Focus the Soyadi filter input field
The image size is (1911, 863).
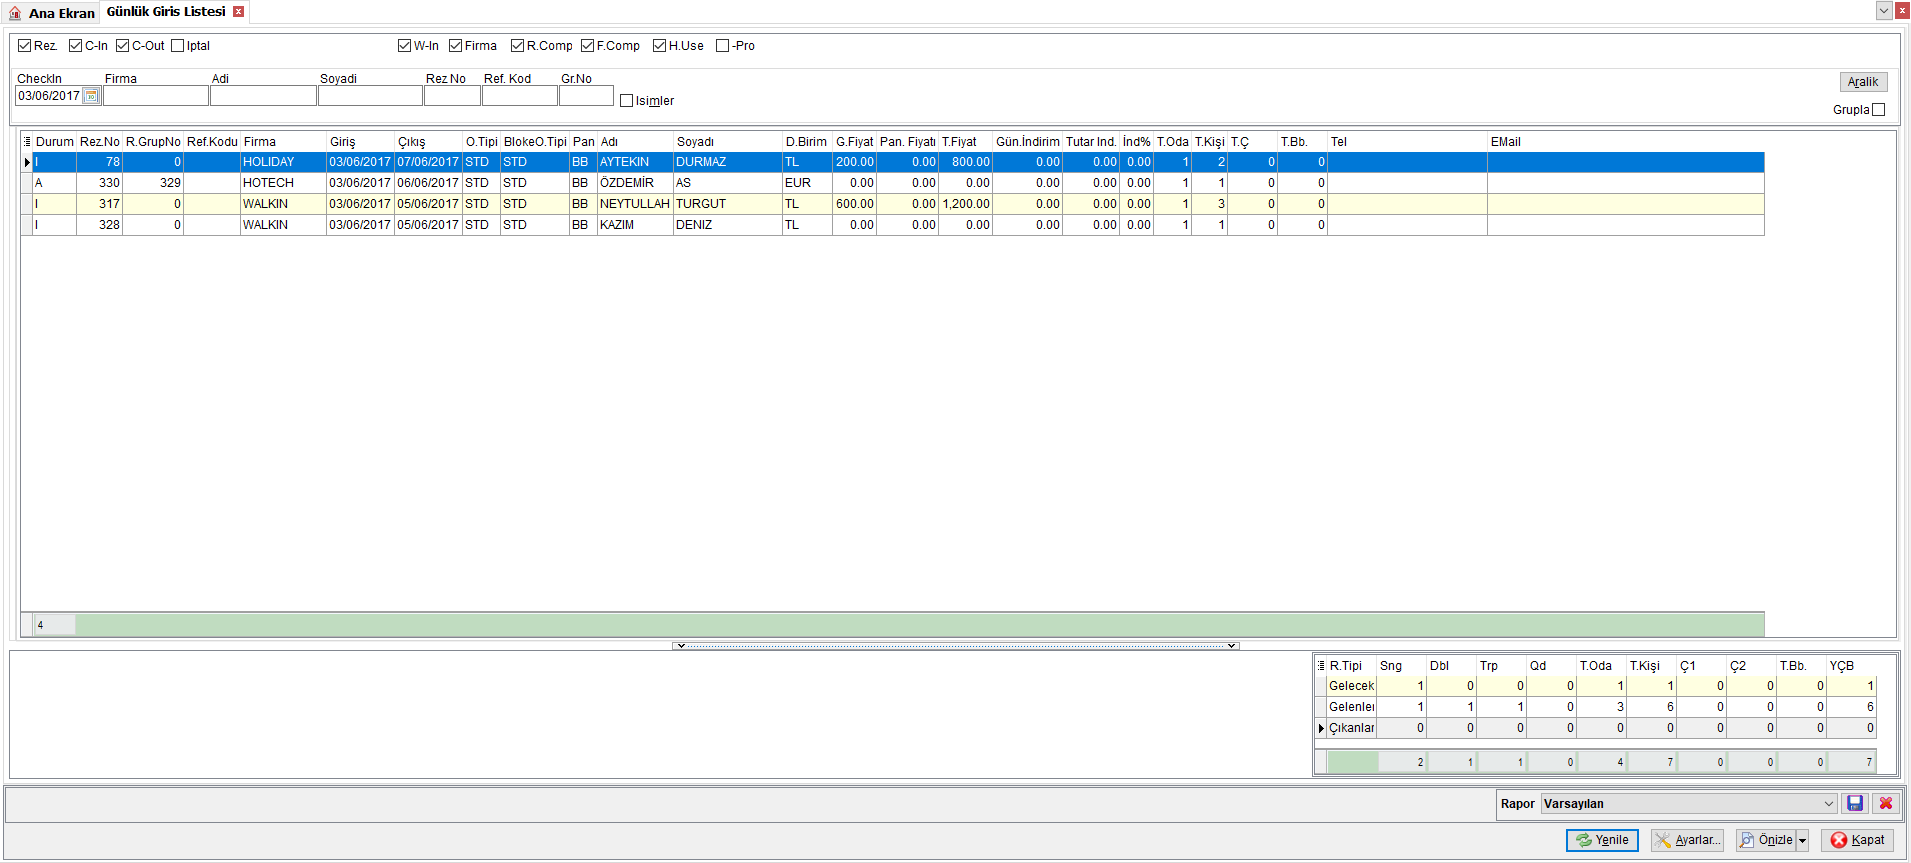coord(370,96)
